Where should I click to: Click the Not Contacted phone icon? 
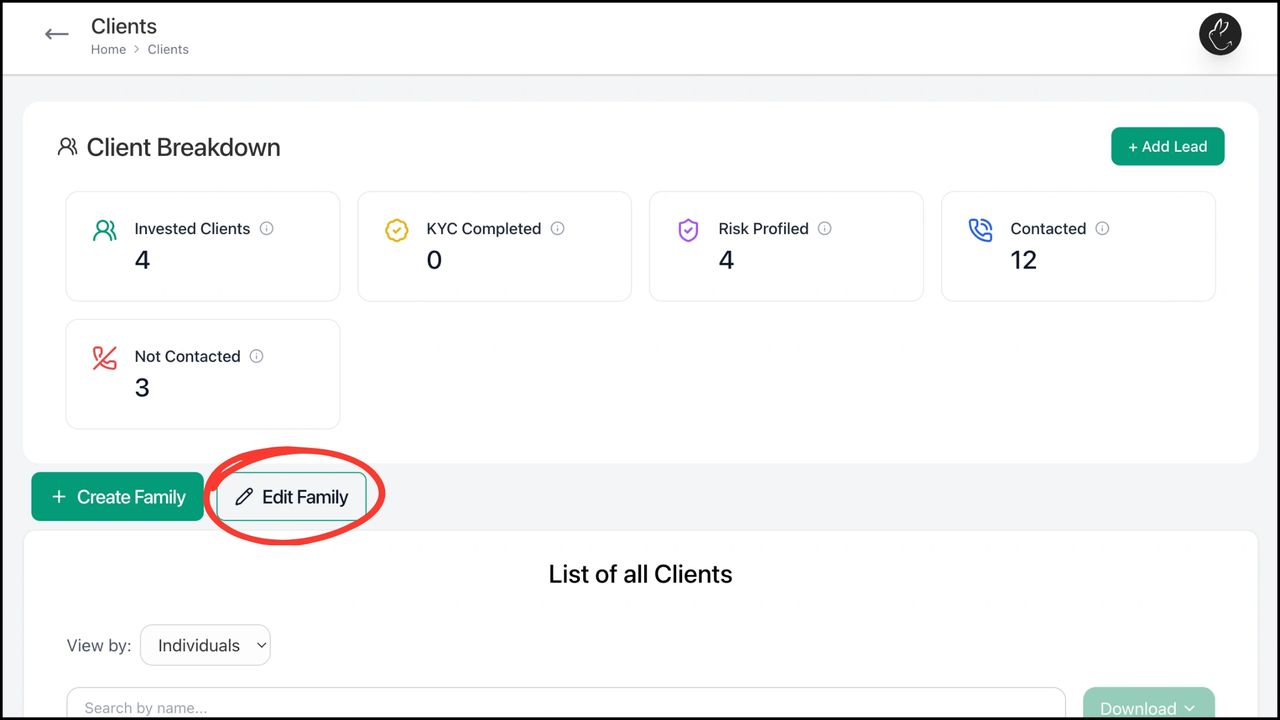coord(104,359)
